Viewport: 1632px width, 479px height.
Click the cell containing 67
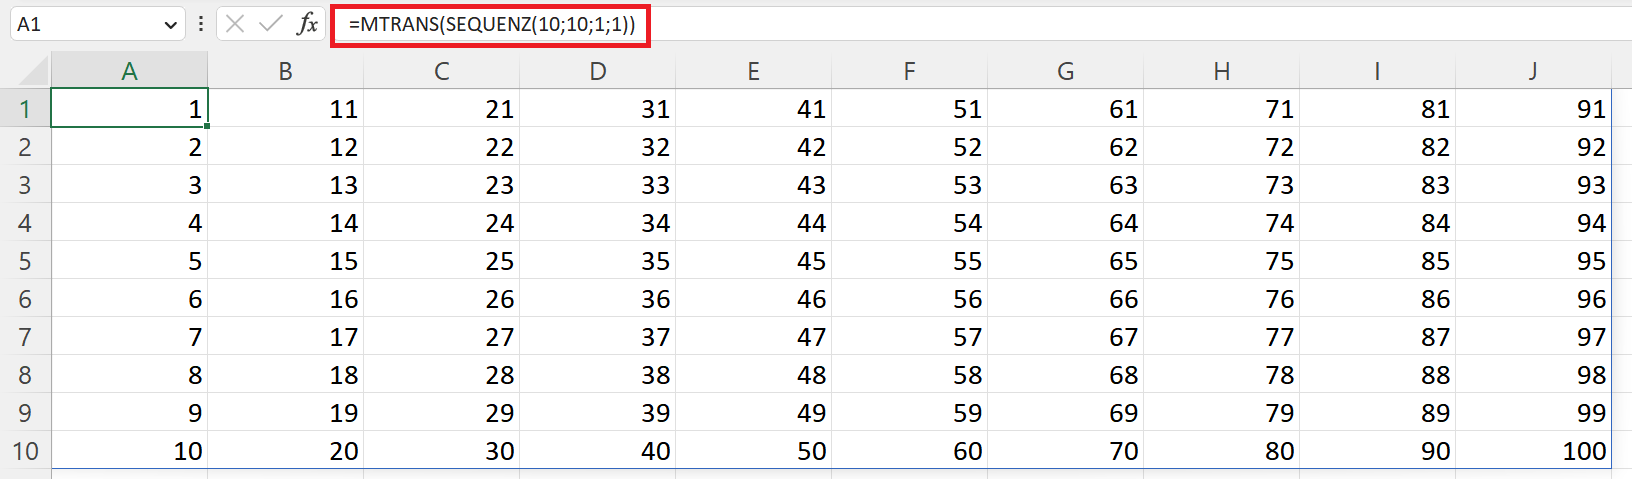[x=1065, y=336]
